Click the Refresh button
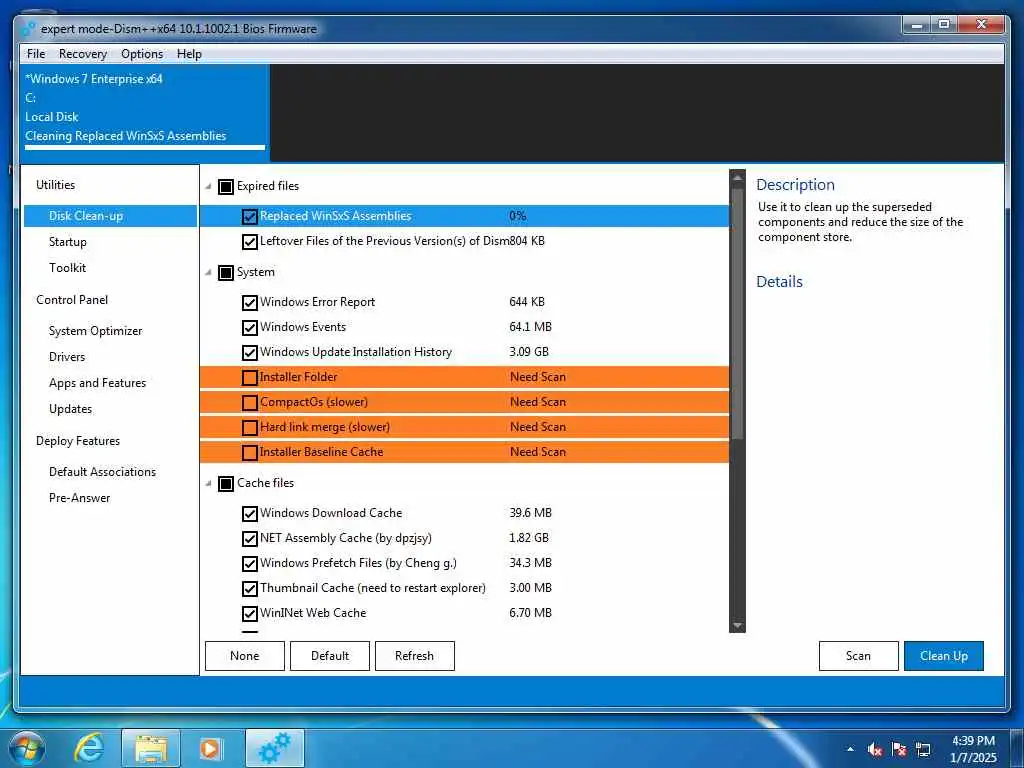 coord(415,656)
